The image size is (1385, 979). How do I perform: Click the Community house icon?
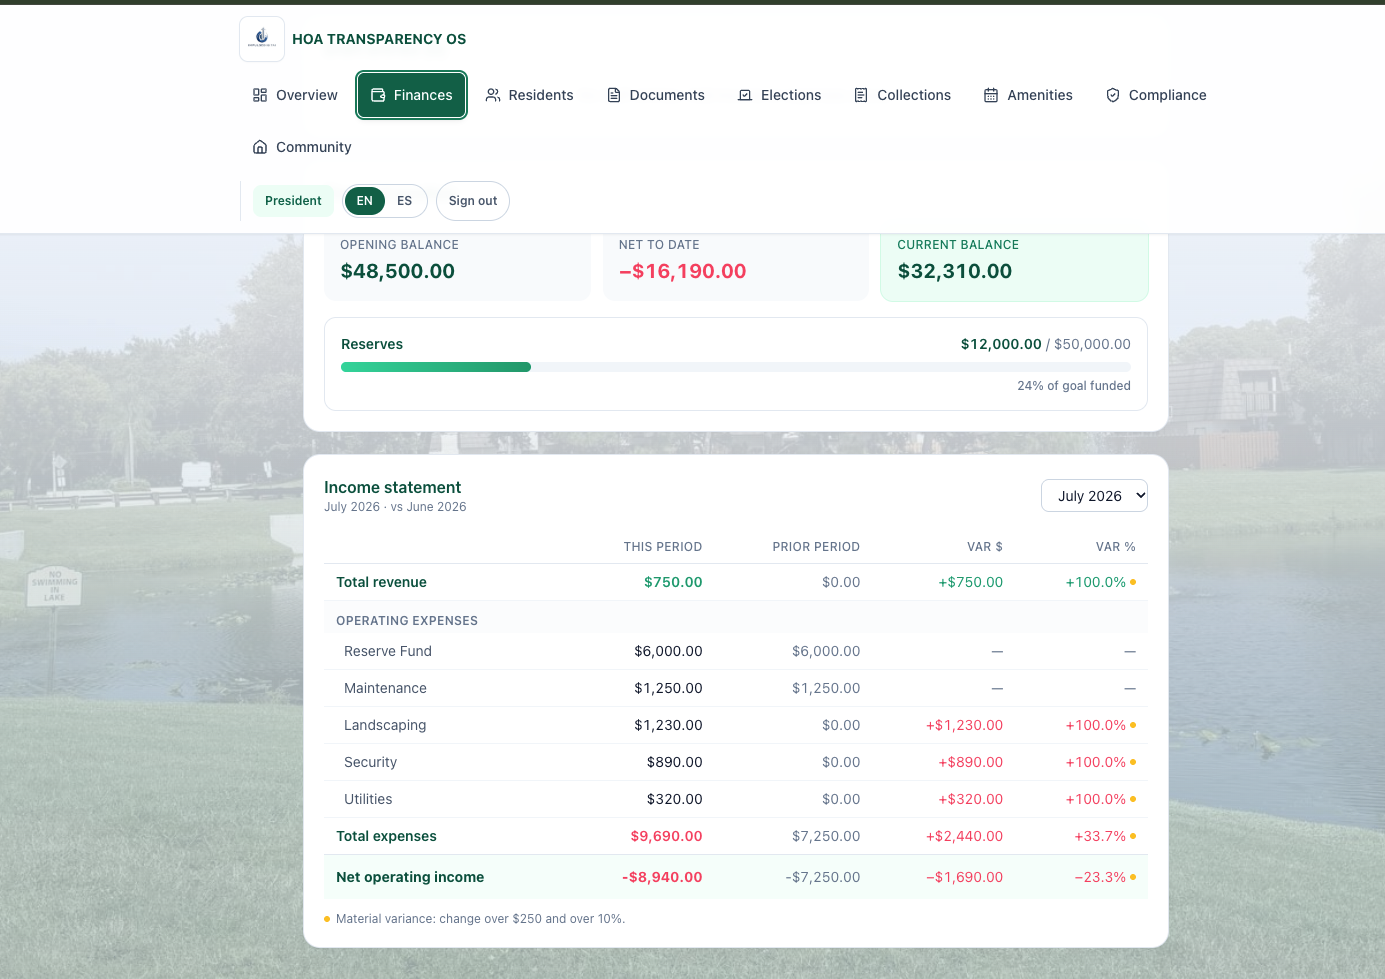click(260, 147)
